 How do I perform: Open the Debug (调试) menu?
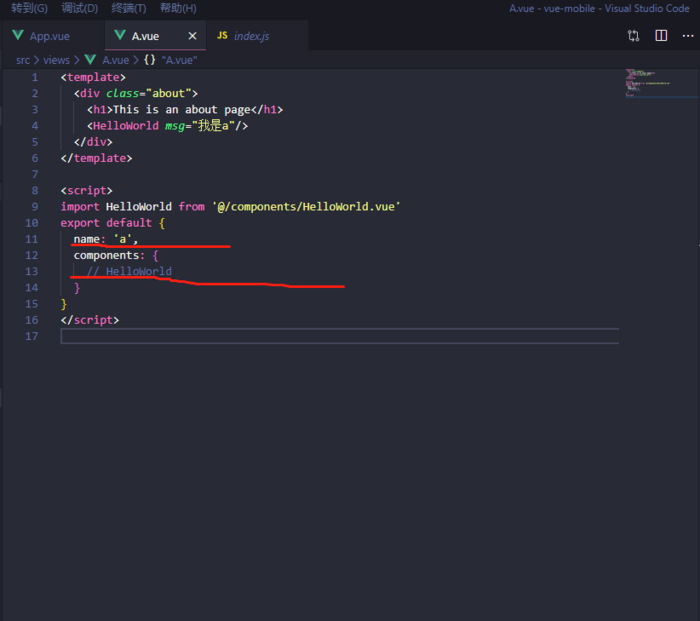(79, 8)
